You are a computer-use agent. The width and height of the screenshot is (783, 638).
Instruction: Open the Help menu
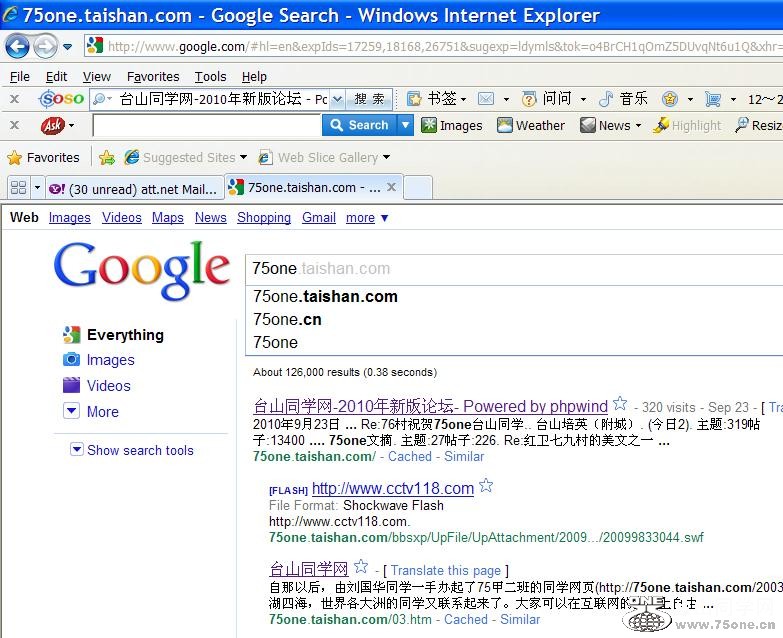point(254,76)
